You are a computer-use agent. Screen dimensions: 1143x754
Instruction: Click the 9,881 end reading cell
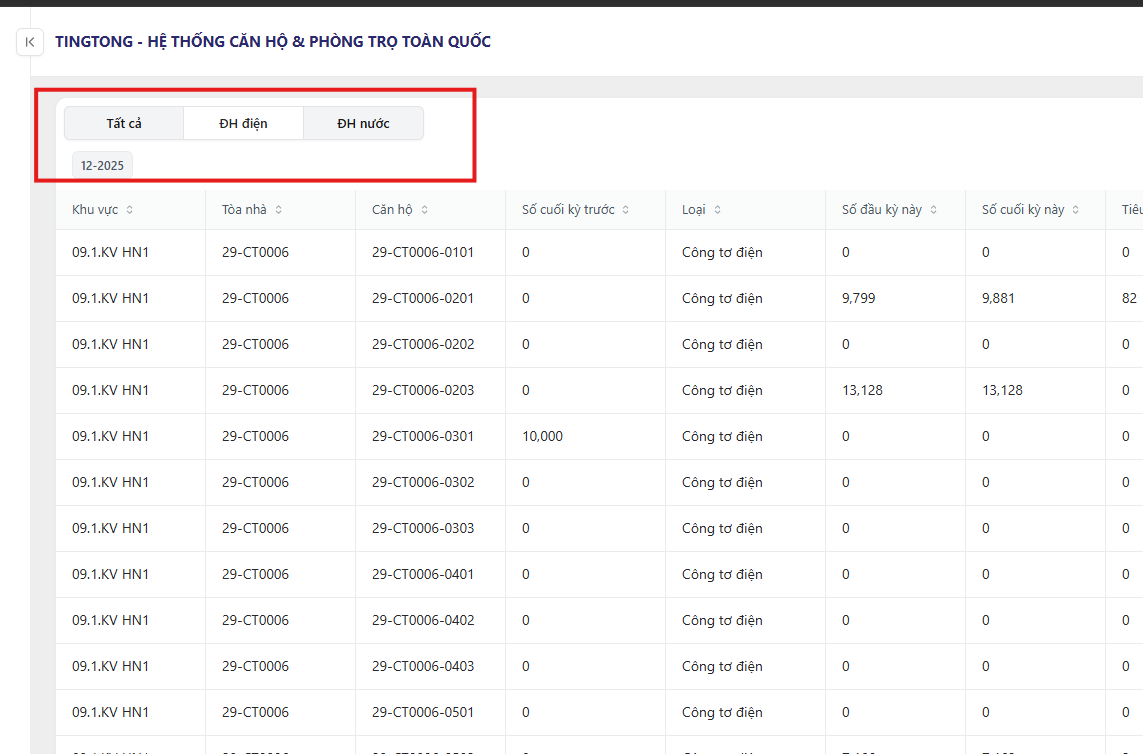pyautogui.click(x=998, y=298)
